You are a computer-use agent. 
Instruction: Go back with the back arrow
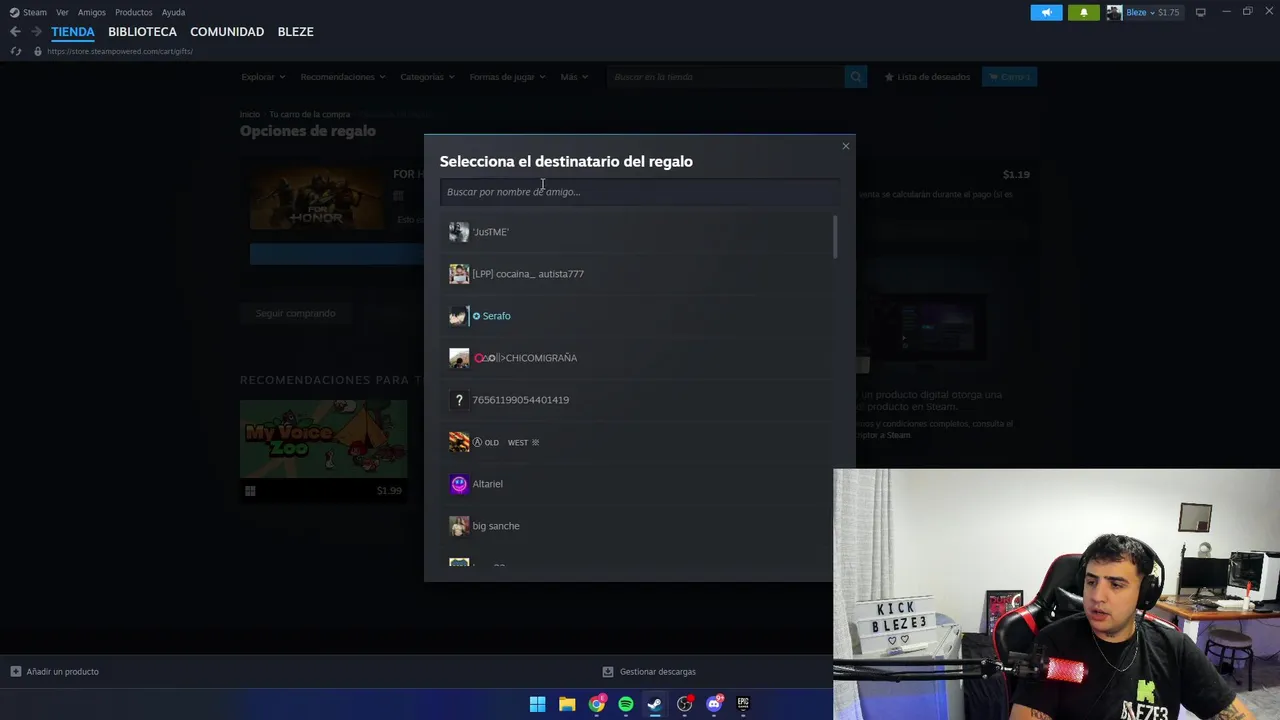(15, 32)
